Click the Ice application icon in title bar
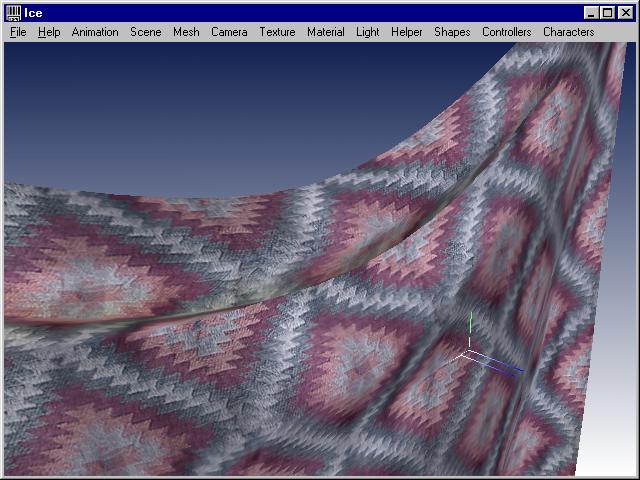This screenshot has height=480, width=640. (13, 13)
